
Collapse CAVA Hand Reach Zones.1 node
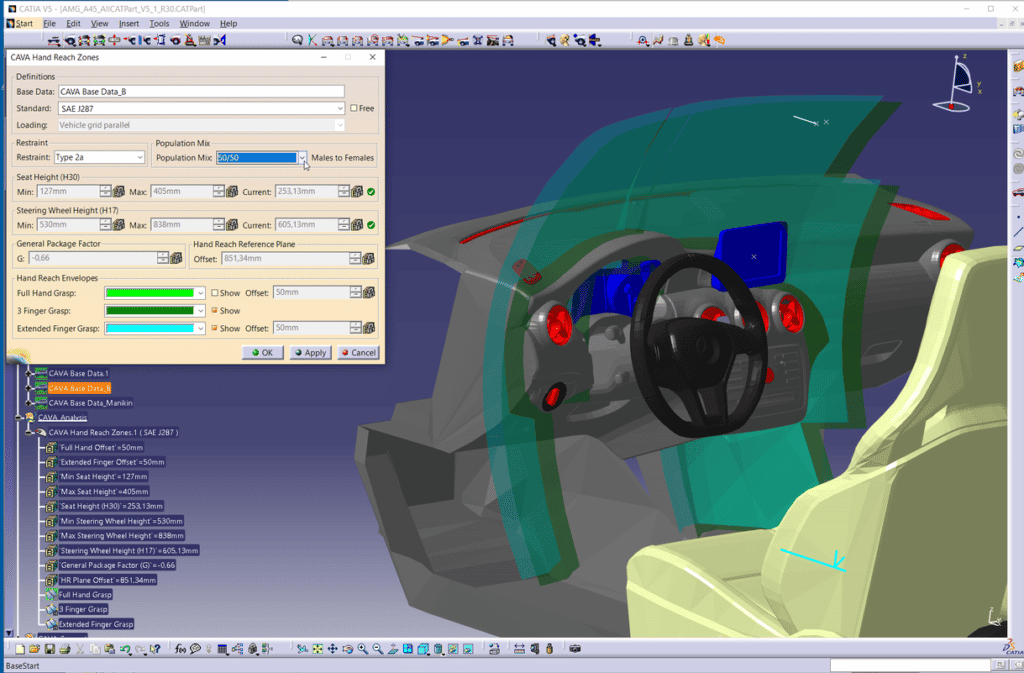click(29, 432)
